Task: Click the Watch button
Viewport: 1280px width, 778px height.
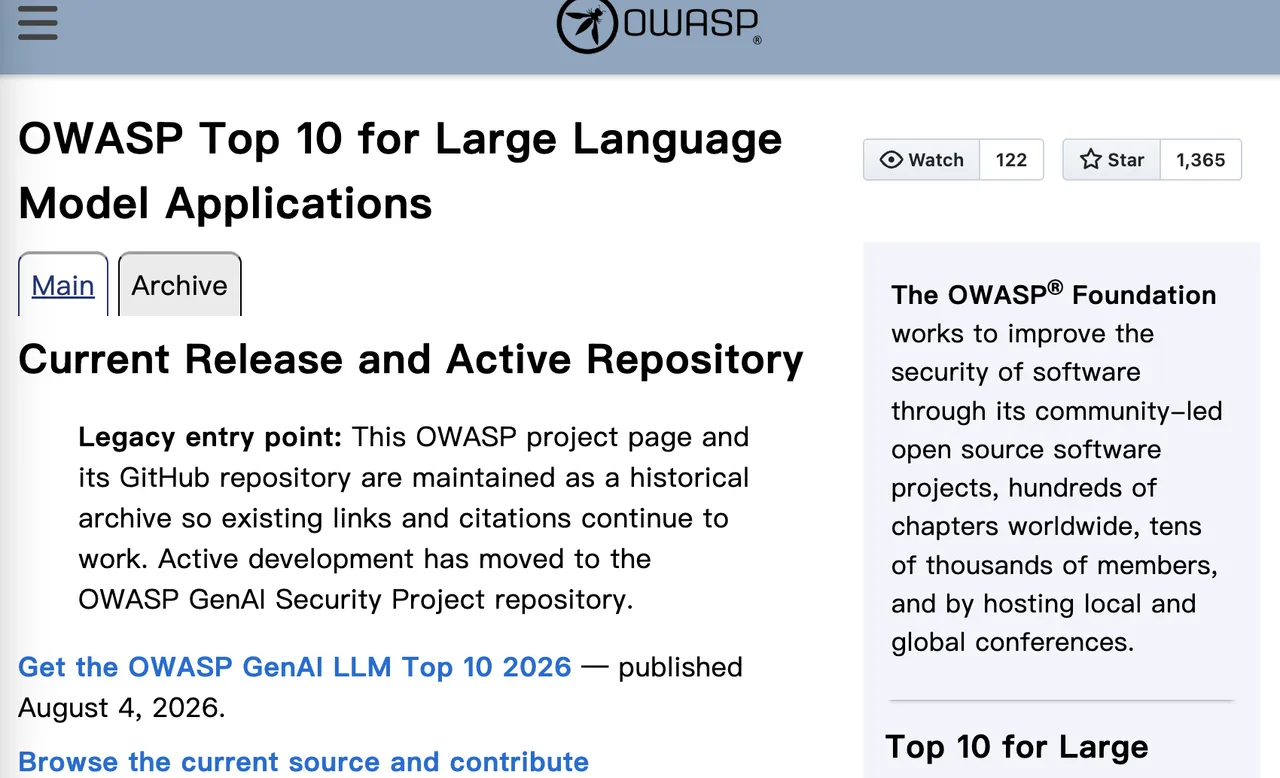Action: pos(921,160)
